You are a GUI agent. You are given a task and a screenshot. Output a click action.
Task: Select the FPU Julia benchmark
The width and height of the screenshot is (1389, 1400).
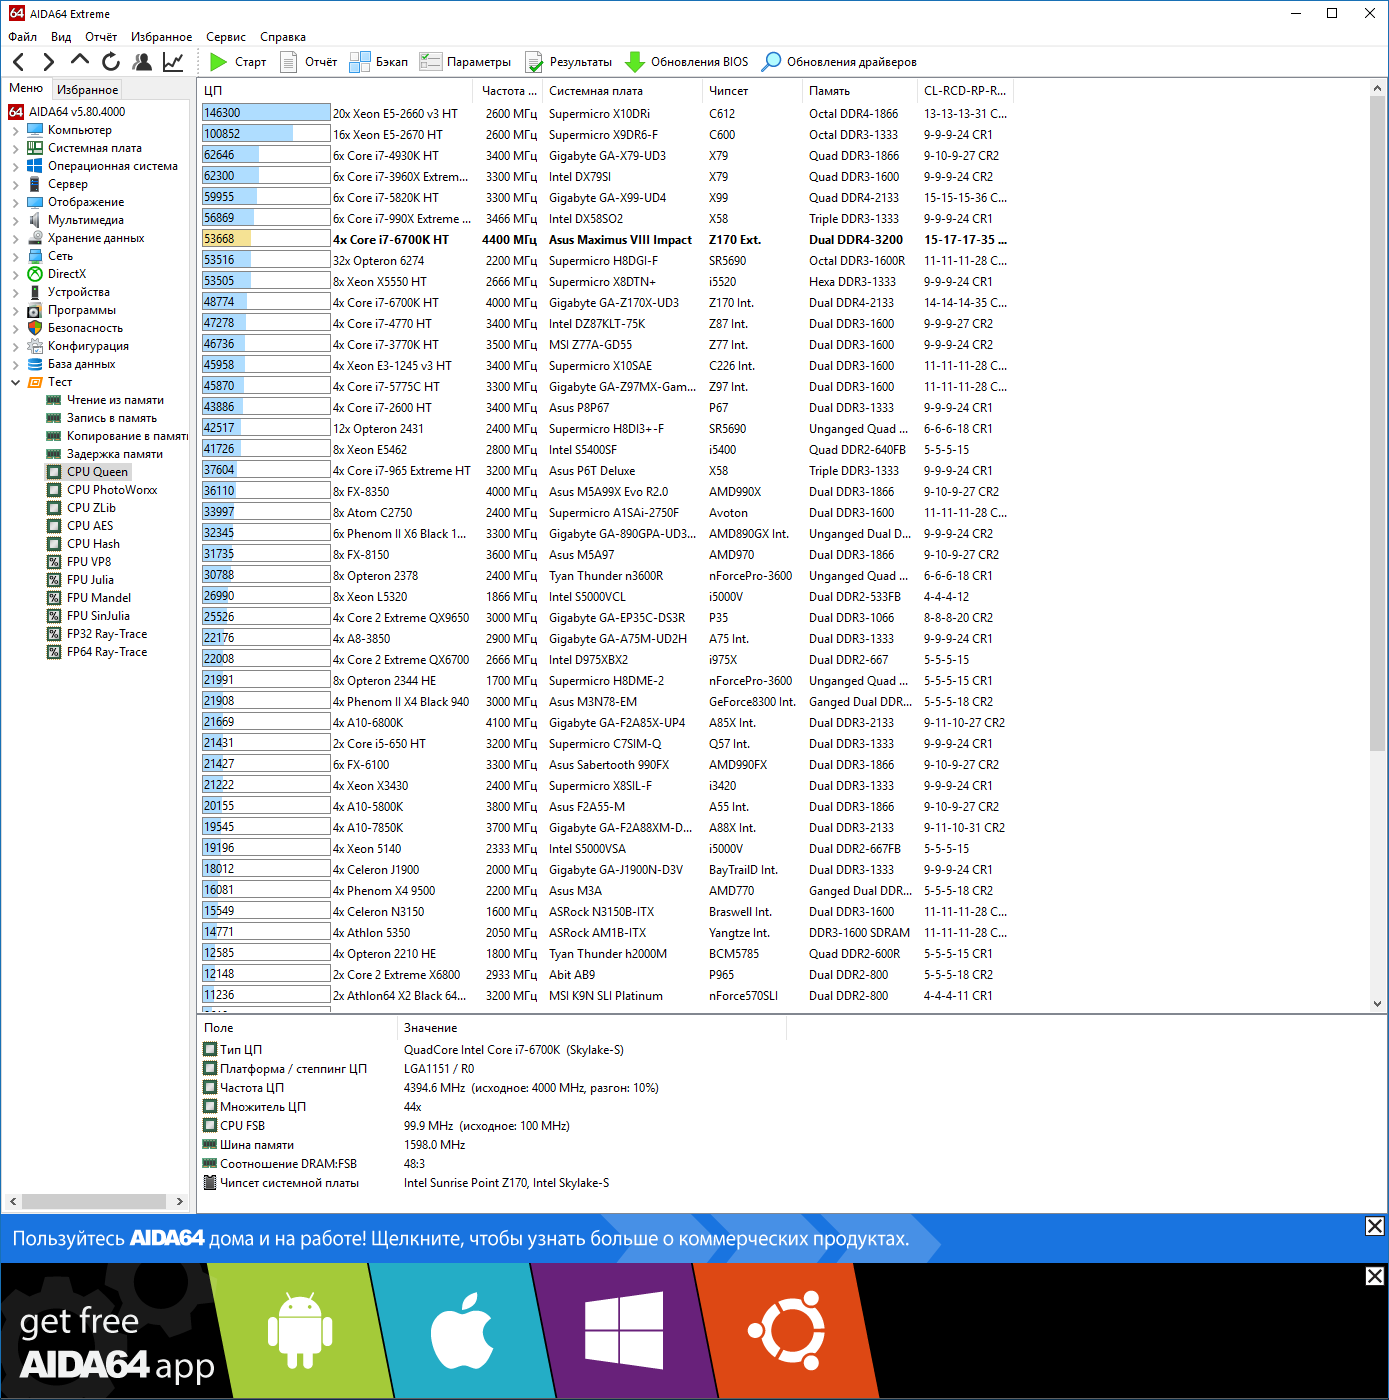[x=90, y=580]
